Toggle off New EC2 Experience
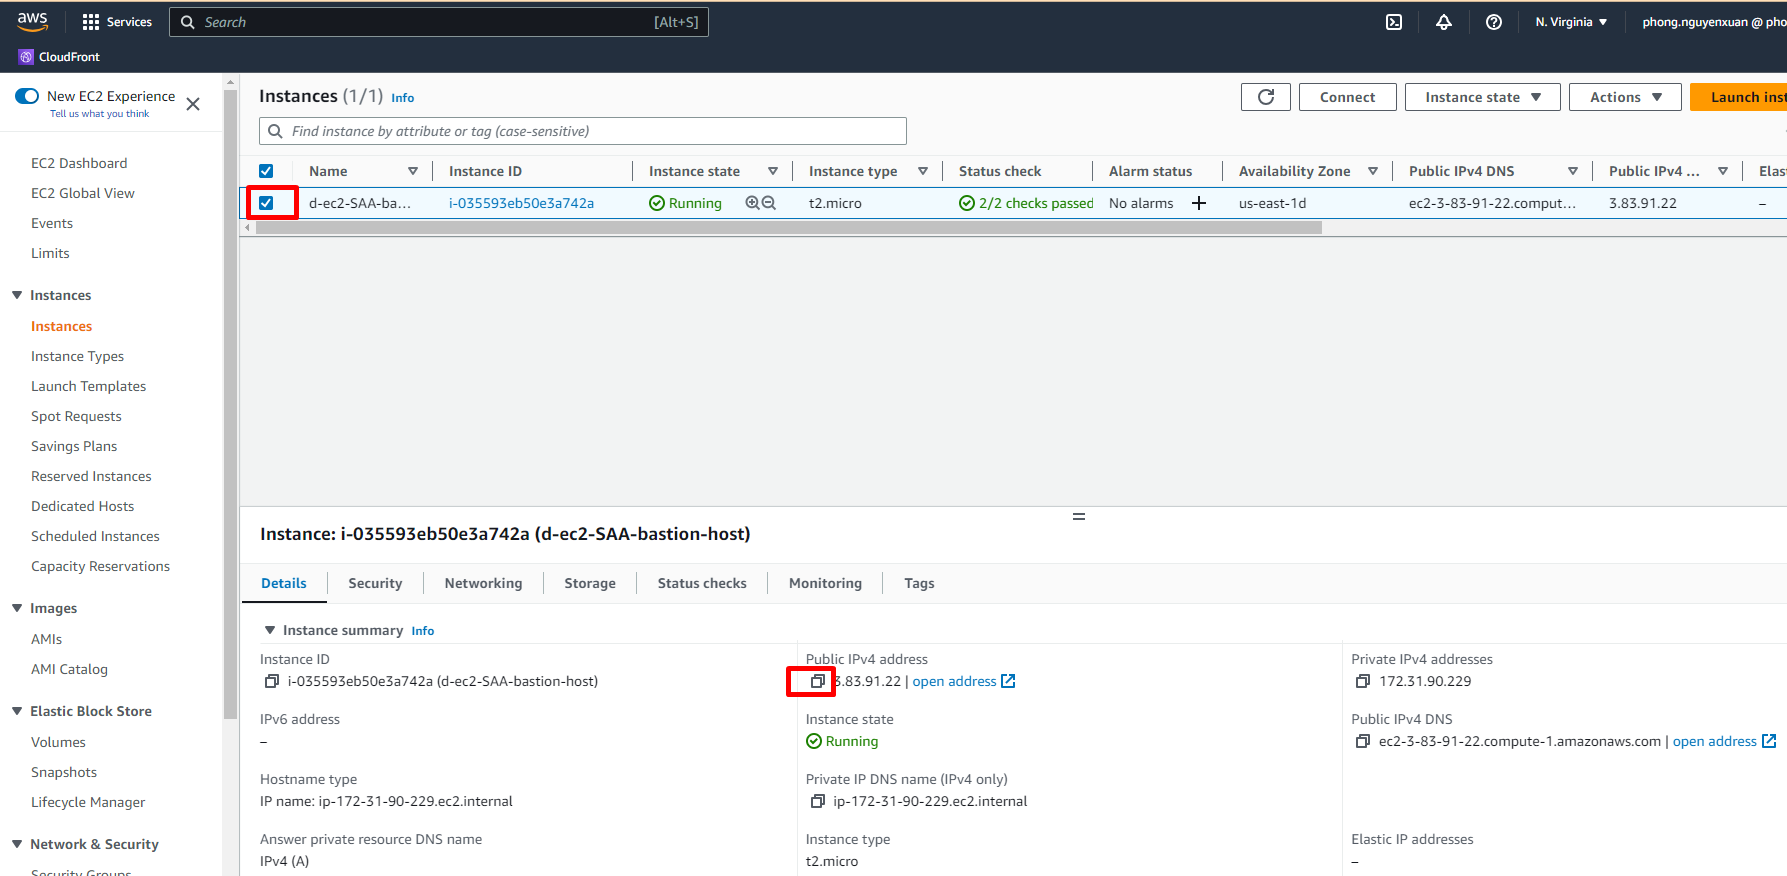This screenshot has width=1787, height=876. coord(27,96)
